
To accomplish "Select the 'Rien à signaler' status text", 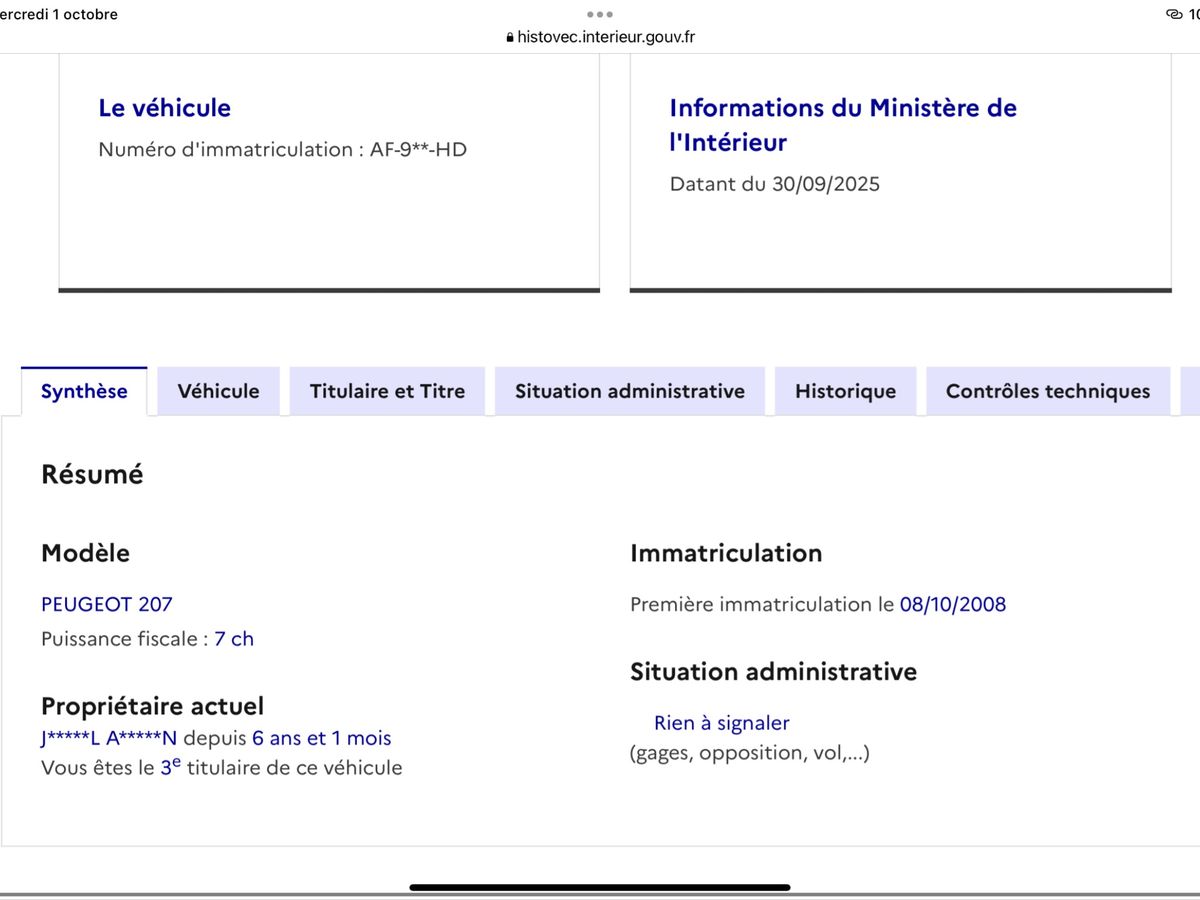I will (x=722, y=723).
